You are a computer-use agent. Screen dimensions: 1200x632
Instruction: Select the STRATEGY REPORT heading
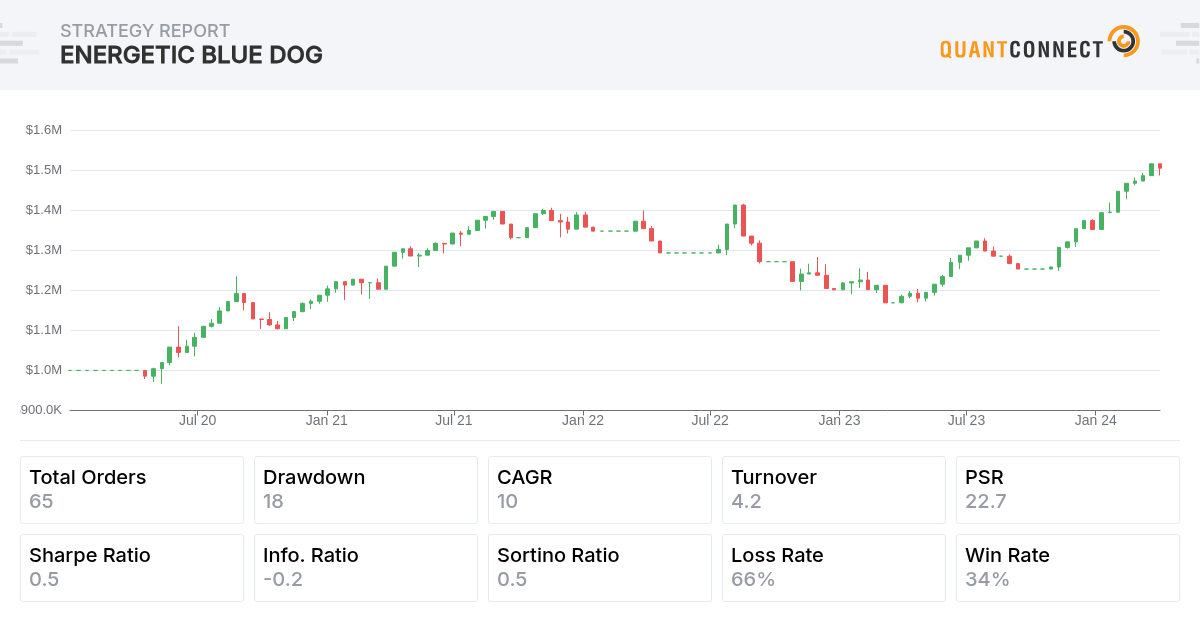point(145,31)
